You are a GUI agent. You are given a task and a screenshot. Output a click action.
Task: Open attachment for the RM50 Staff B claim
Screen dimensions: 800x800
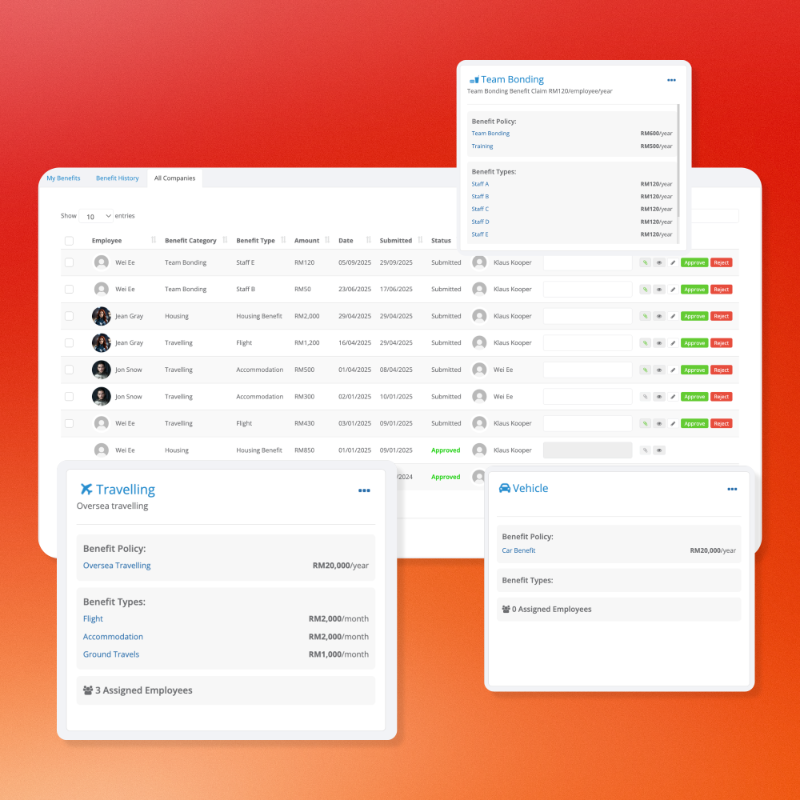[645, 289]
